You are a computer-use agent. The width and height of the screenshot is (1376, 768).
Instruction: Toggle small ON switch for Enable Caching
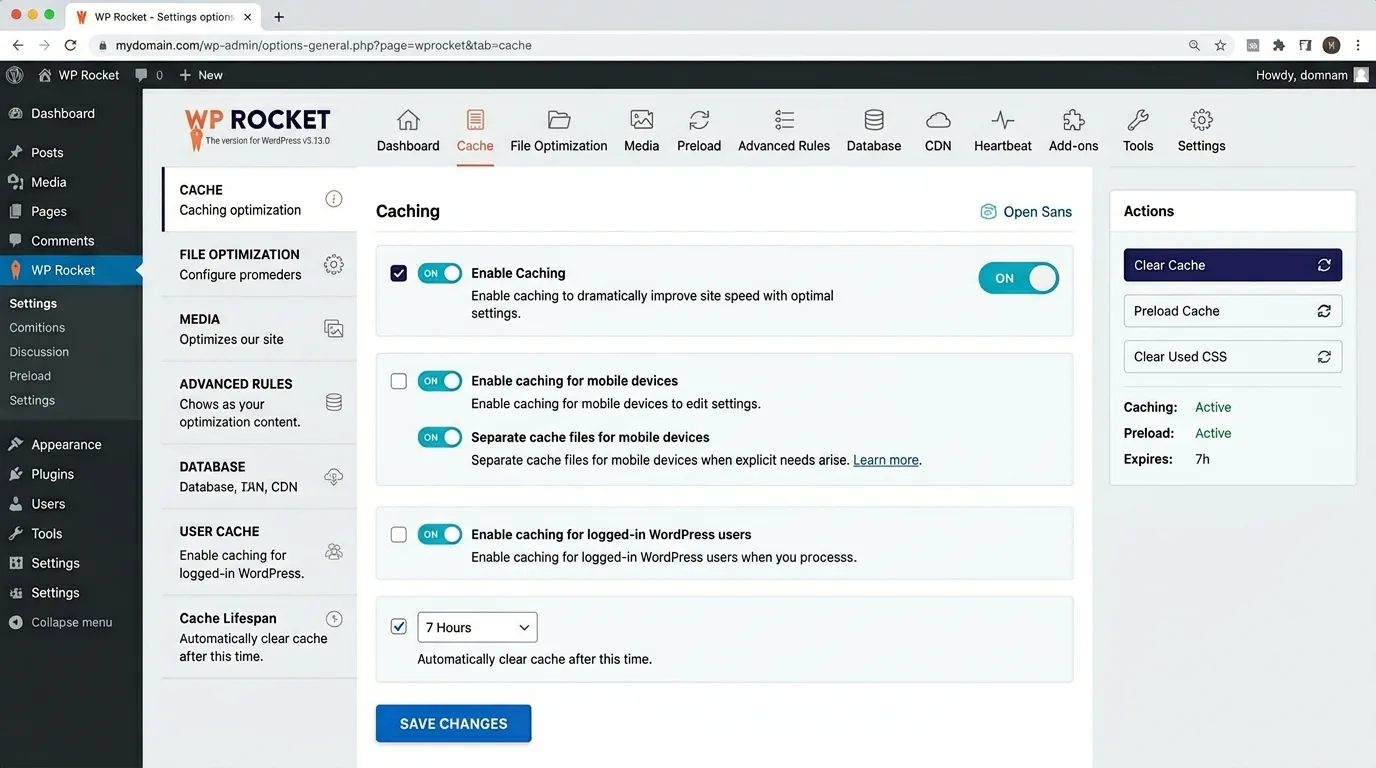click(x=440, y=273)
